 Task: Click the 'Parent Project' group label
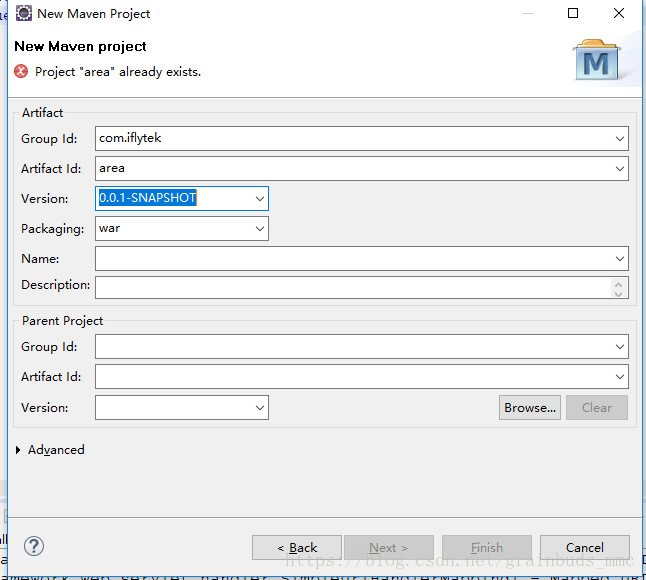(62, 321)
